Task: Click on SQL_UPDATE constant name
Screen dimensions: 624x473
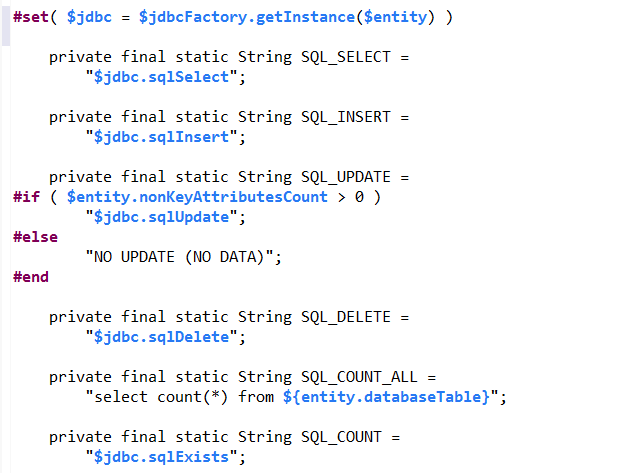Action: click(x=345, y=177)
